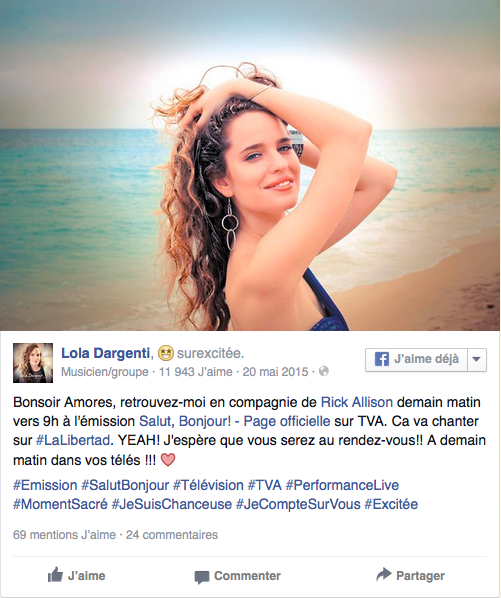Expand the dropdown arrow beside J'aime déjà
This screenshot has width=501, height=598.
477,359
